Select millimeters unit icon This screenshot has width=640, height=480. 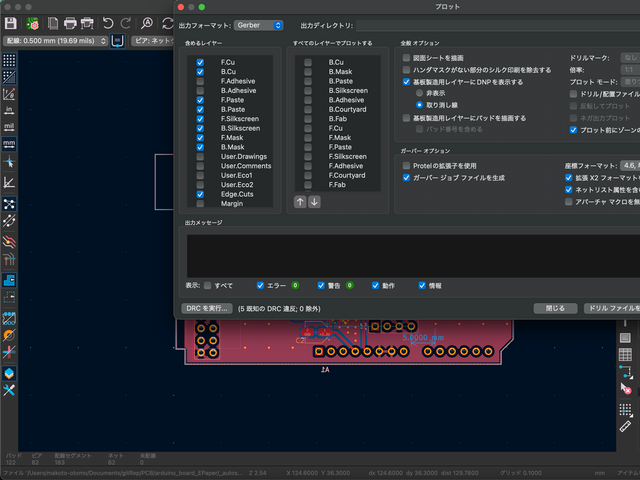pyautogui.click(x=9, y=143)
